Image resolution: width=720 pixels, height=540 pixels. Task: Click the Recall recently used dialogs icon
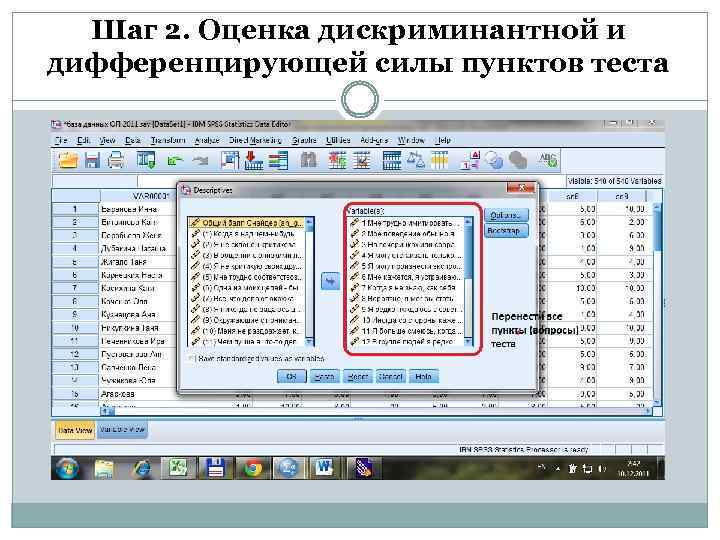click(146, 161)
